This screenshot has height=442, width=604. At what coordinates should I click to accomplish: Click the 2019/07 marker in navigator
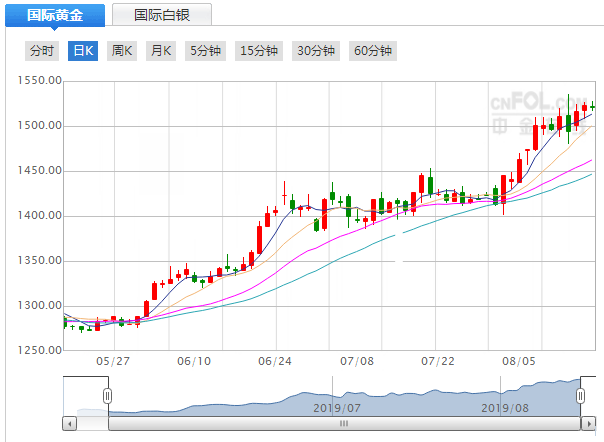click(x=336, y=407)
